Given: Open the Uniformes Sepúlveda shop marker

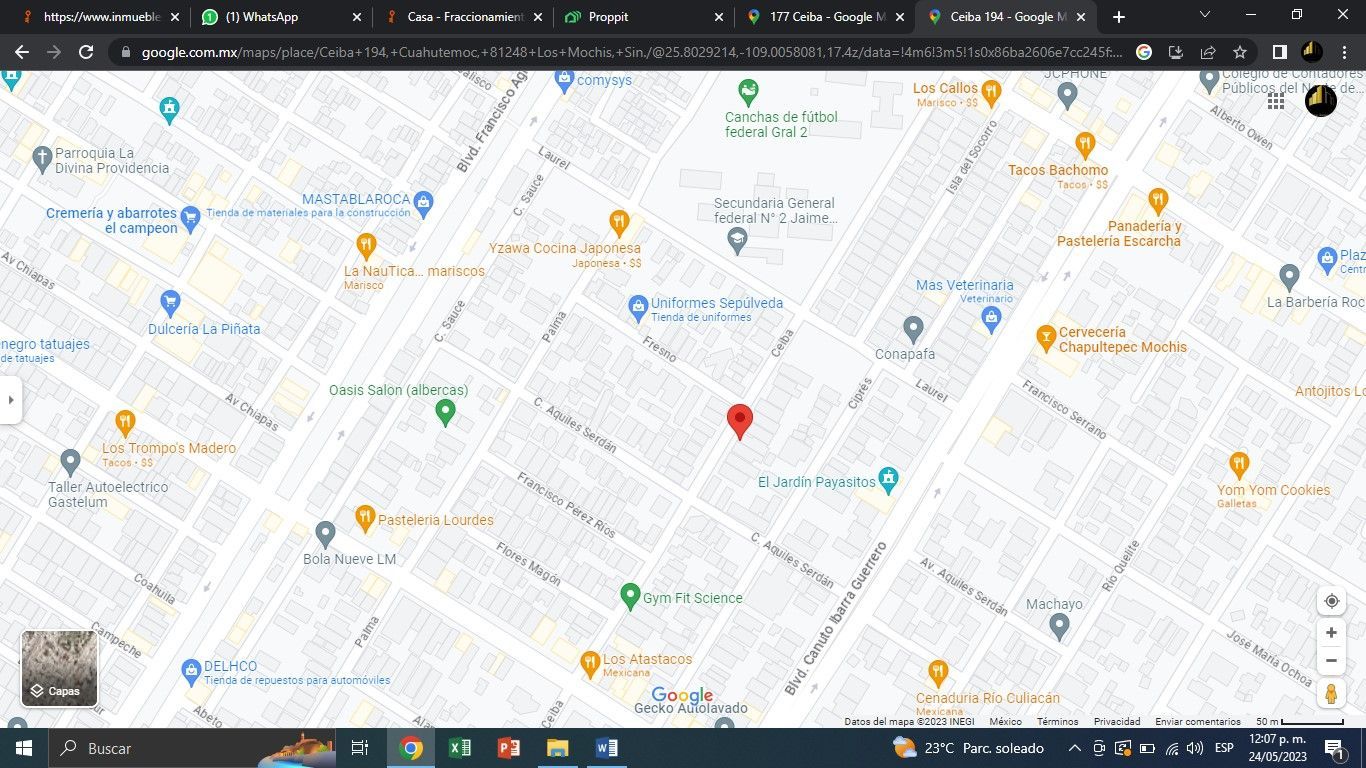Looking at the screenshot, I should click(x=638, y=308).
